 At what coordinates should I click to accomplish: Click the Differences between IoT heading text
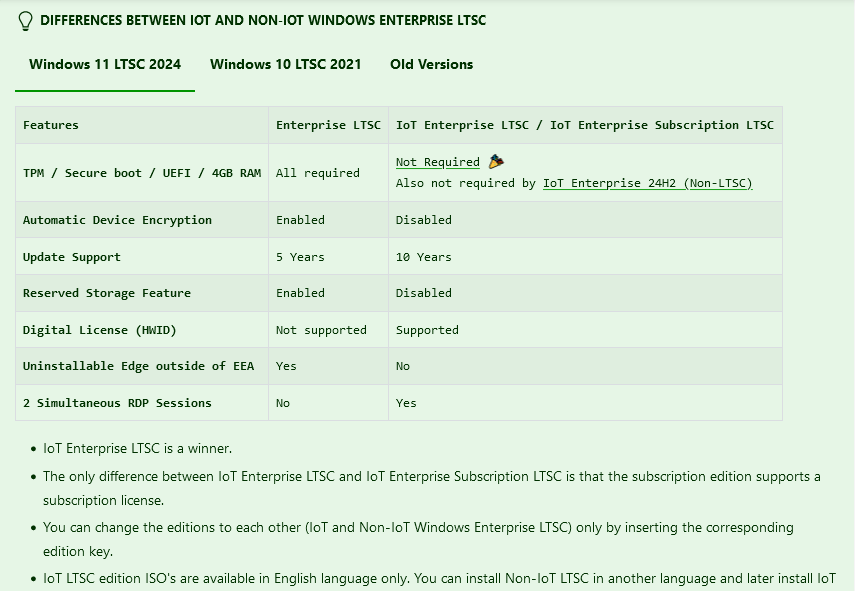coord(263,20)
